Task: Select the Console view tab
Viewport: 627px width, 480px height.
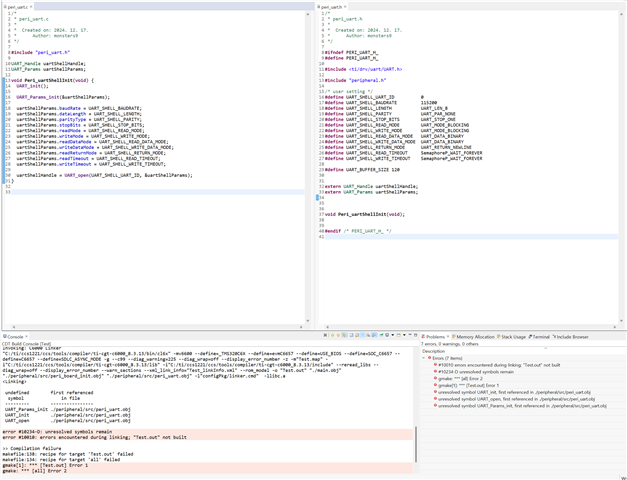Action: click(14, 337)
